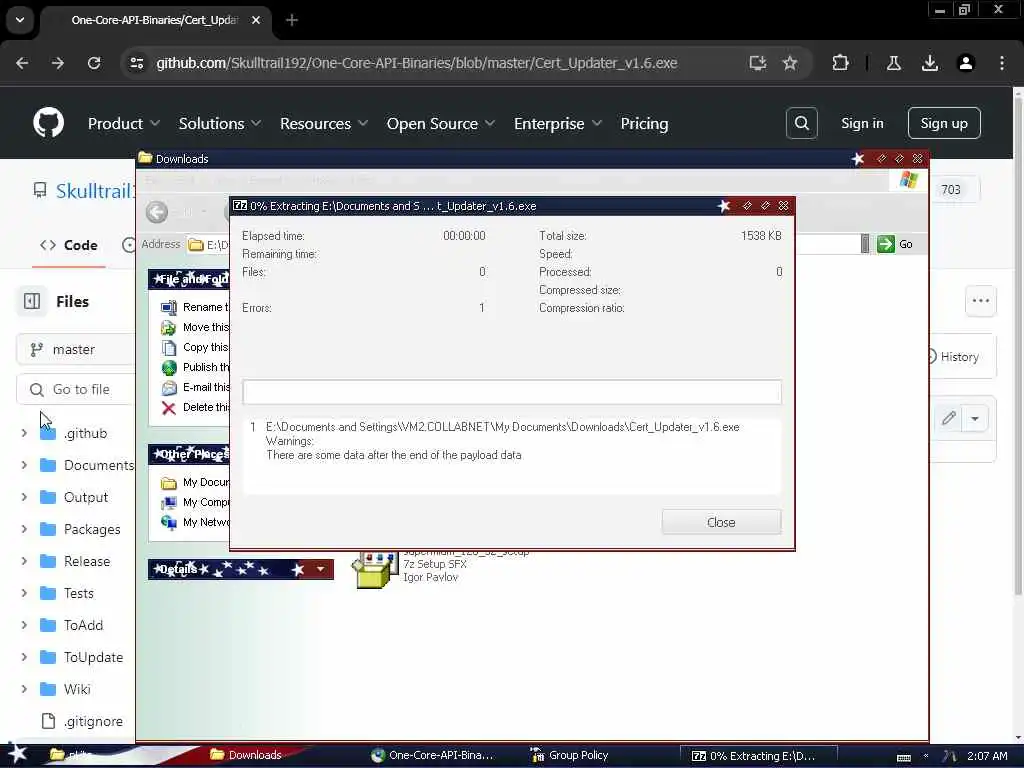Click Start button star on taskbar
1024x768 pixels.
(17, 754)
